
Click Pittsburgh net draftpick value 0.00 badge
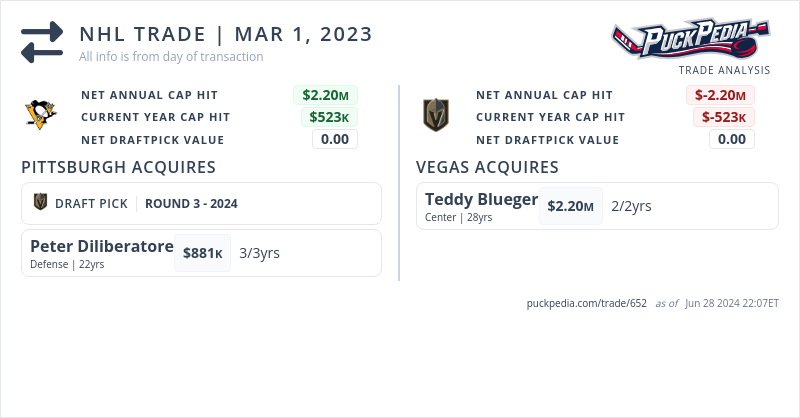[335, 139]
